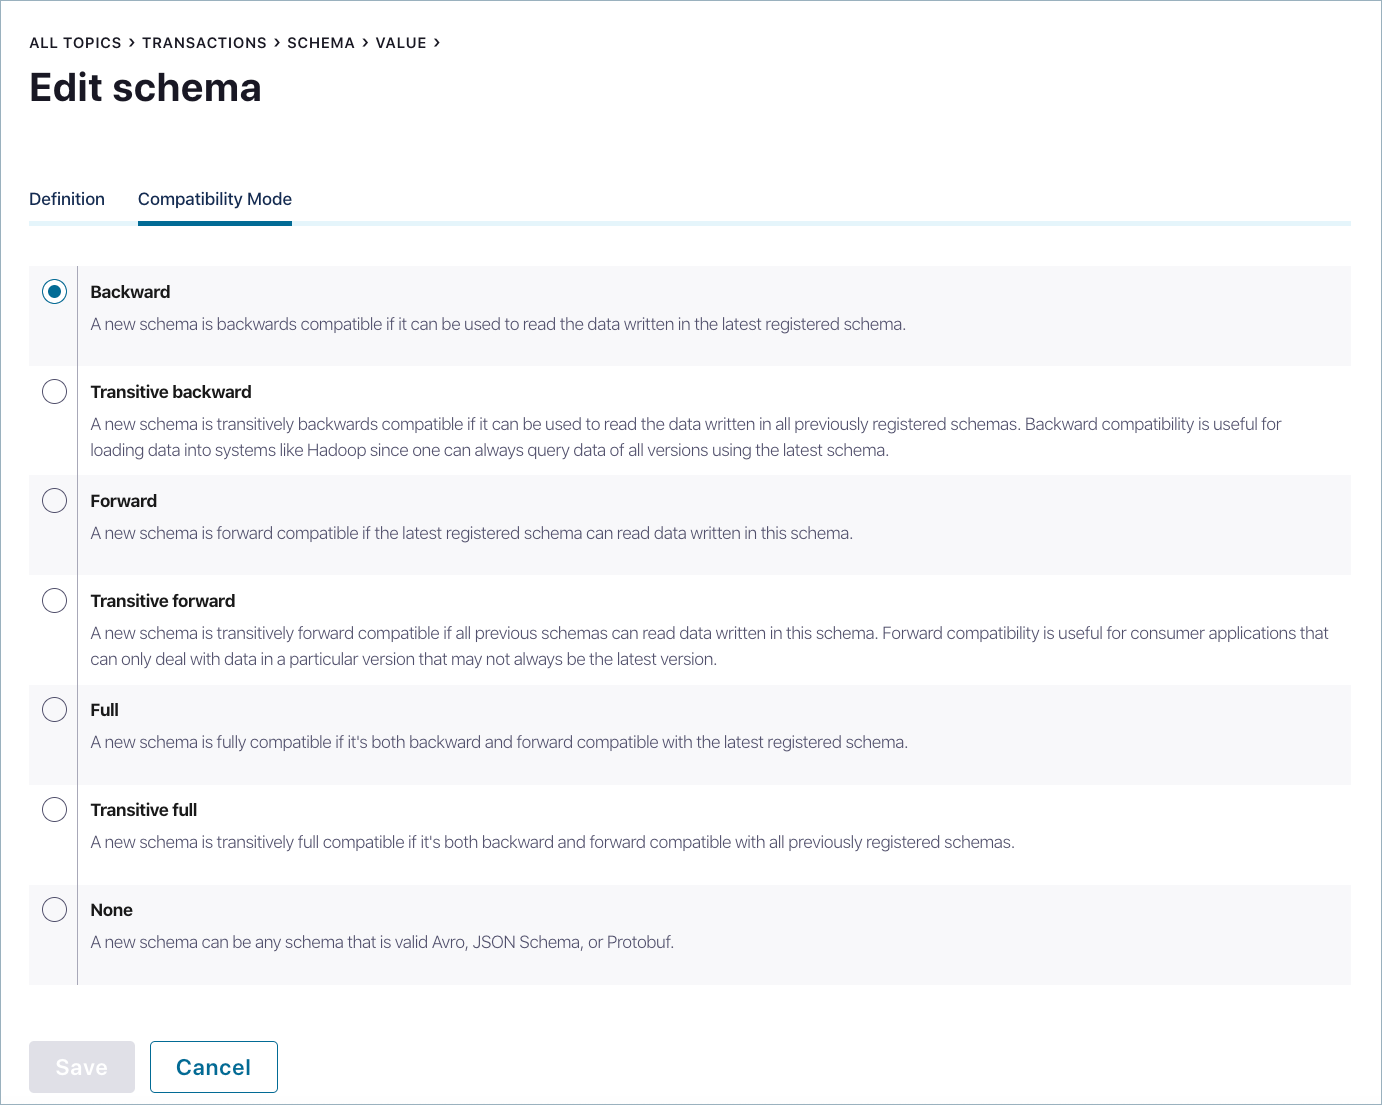Choose the Forward compatibility radio button
This screenshot has width=1382, height=1105.
coord(55,501)
